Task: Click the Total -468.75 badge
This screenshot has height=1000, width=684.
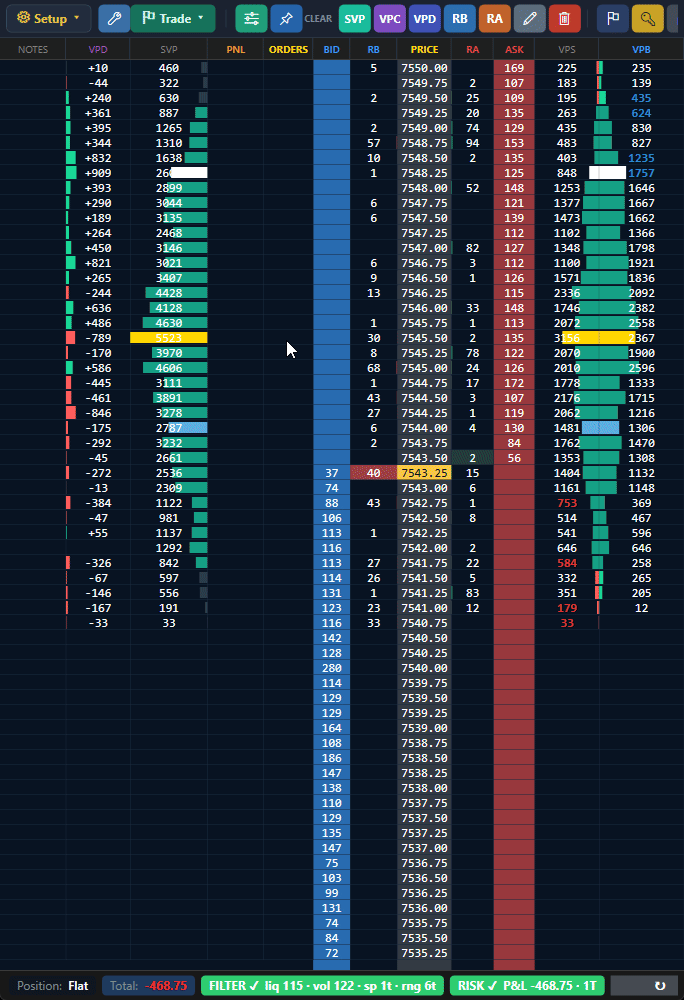Action: pos(149,985)
